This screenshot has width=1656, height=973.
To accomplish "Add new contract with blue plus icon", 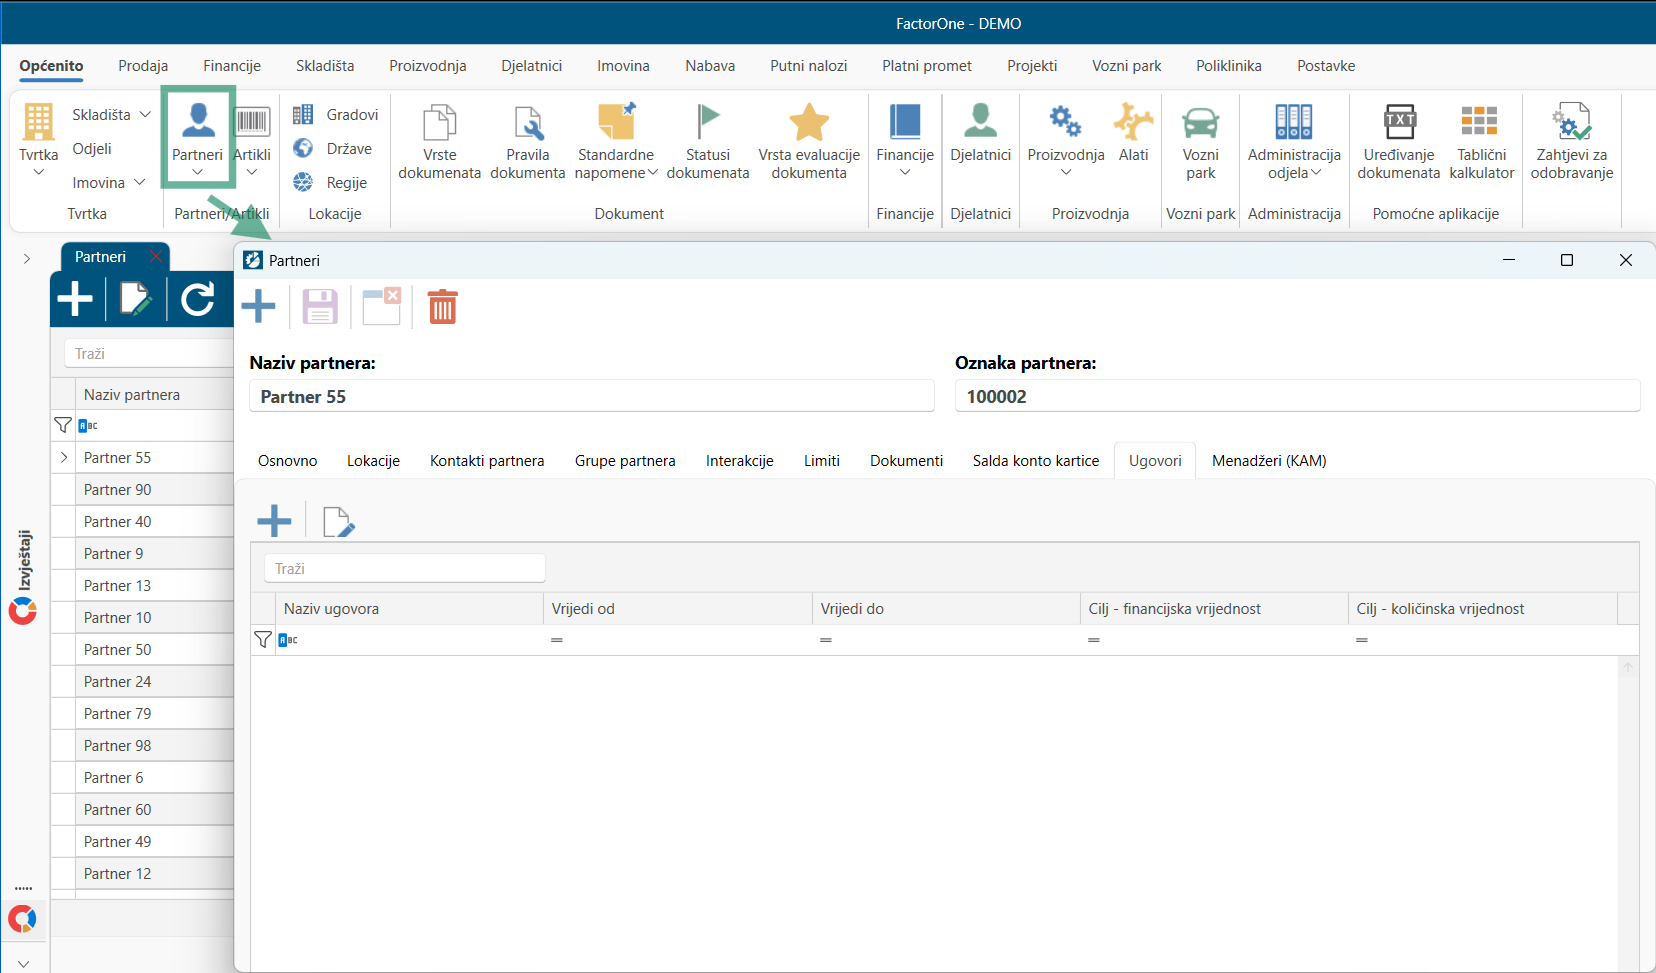I will point(274,521).
